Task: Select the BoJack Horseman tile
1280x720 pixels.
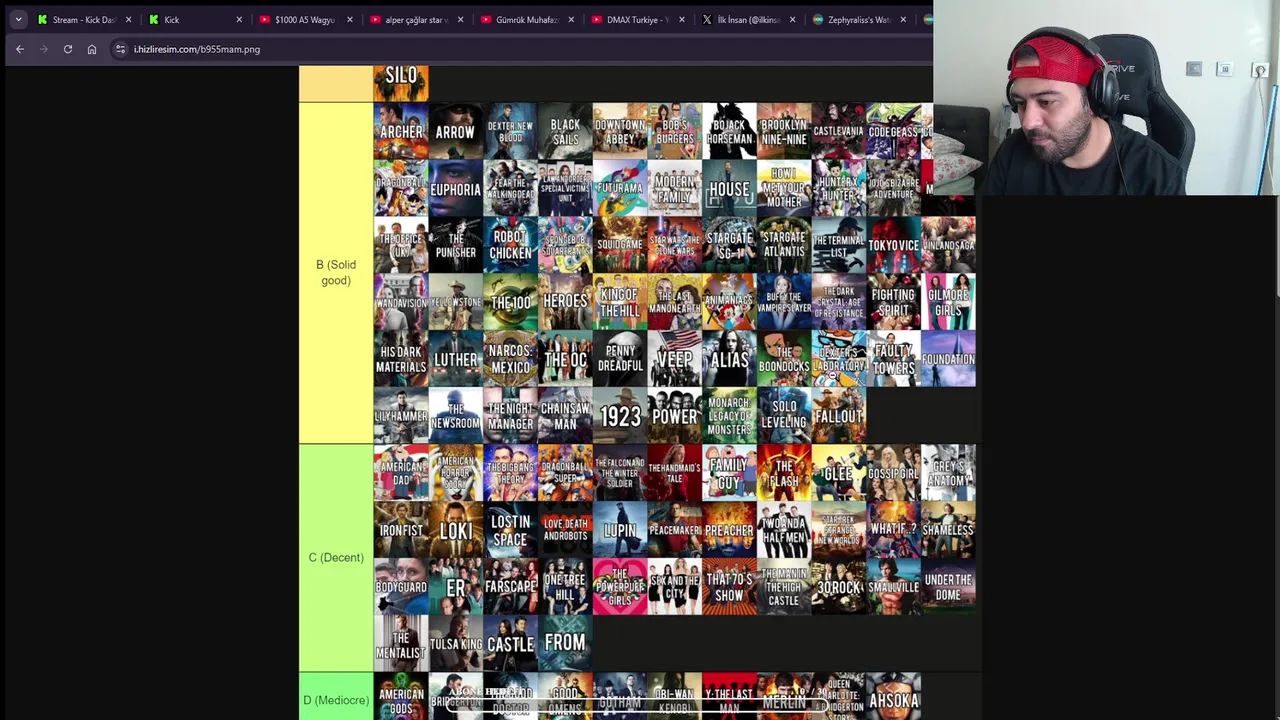Action: tap(729, 131)
